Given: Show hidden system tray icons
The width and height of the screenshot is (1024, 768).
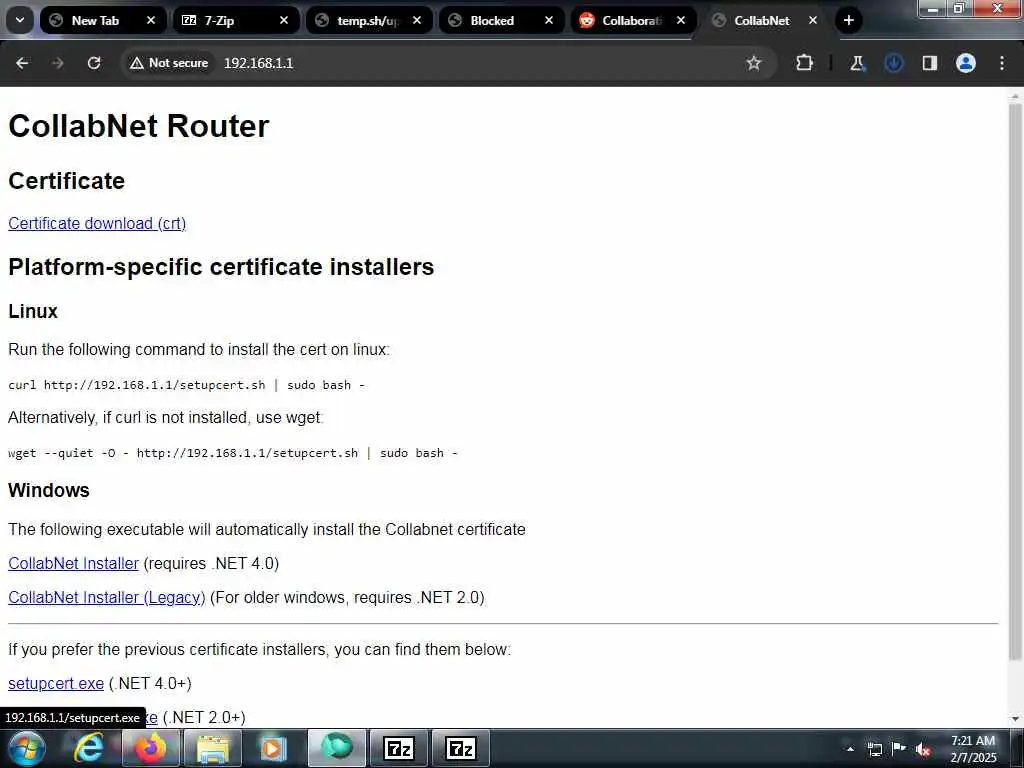Looking at the screenshot, I should point(850,749).
